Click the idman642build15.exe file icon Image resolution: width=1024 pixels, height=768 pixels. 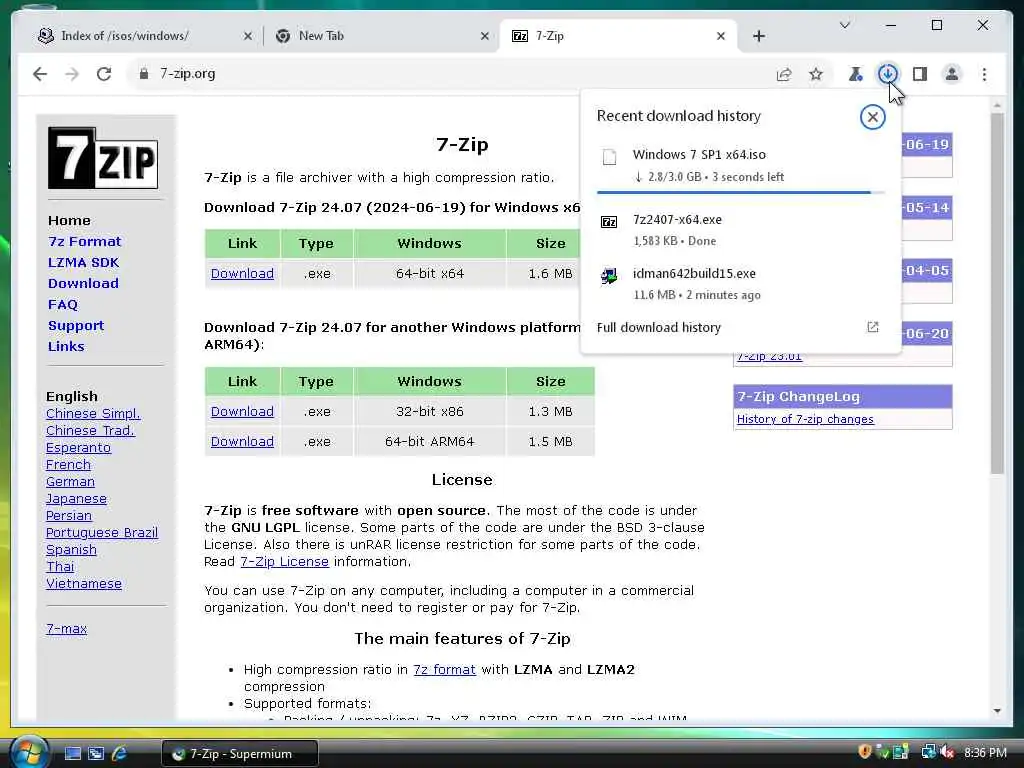(609, 276)
